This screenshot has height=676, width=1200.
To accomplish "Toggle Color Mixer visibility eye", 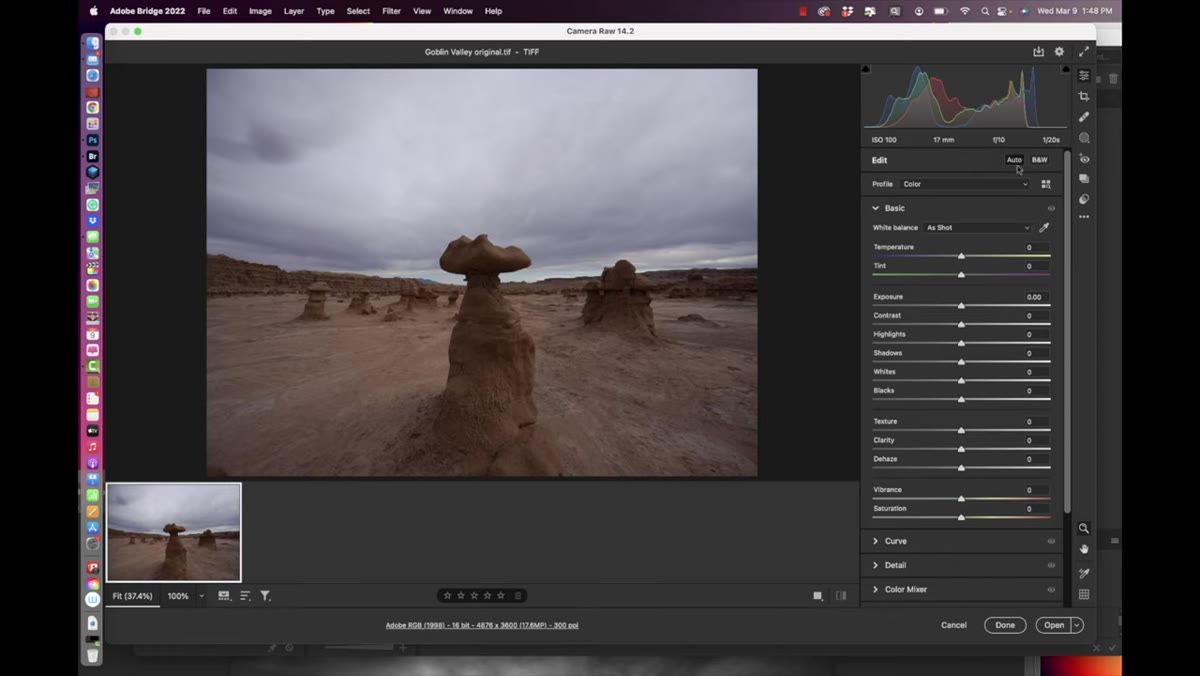I will coord(1051,589).
